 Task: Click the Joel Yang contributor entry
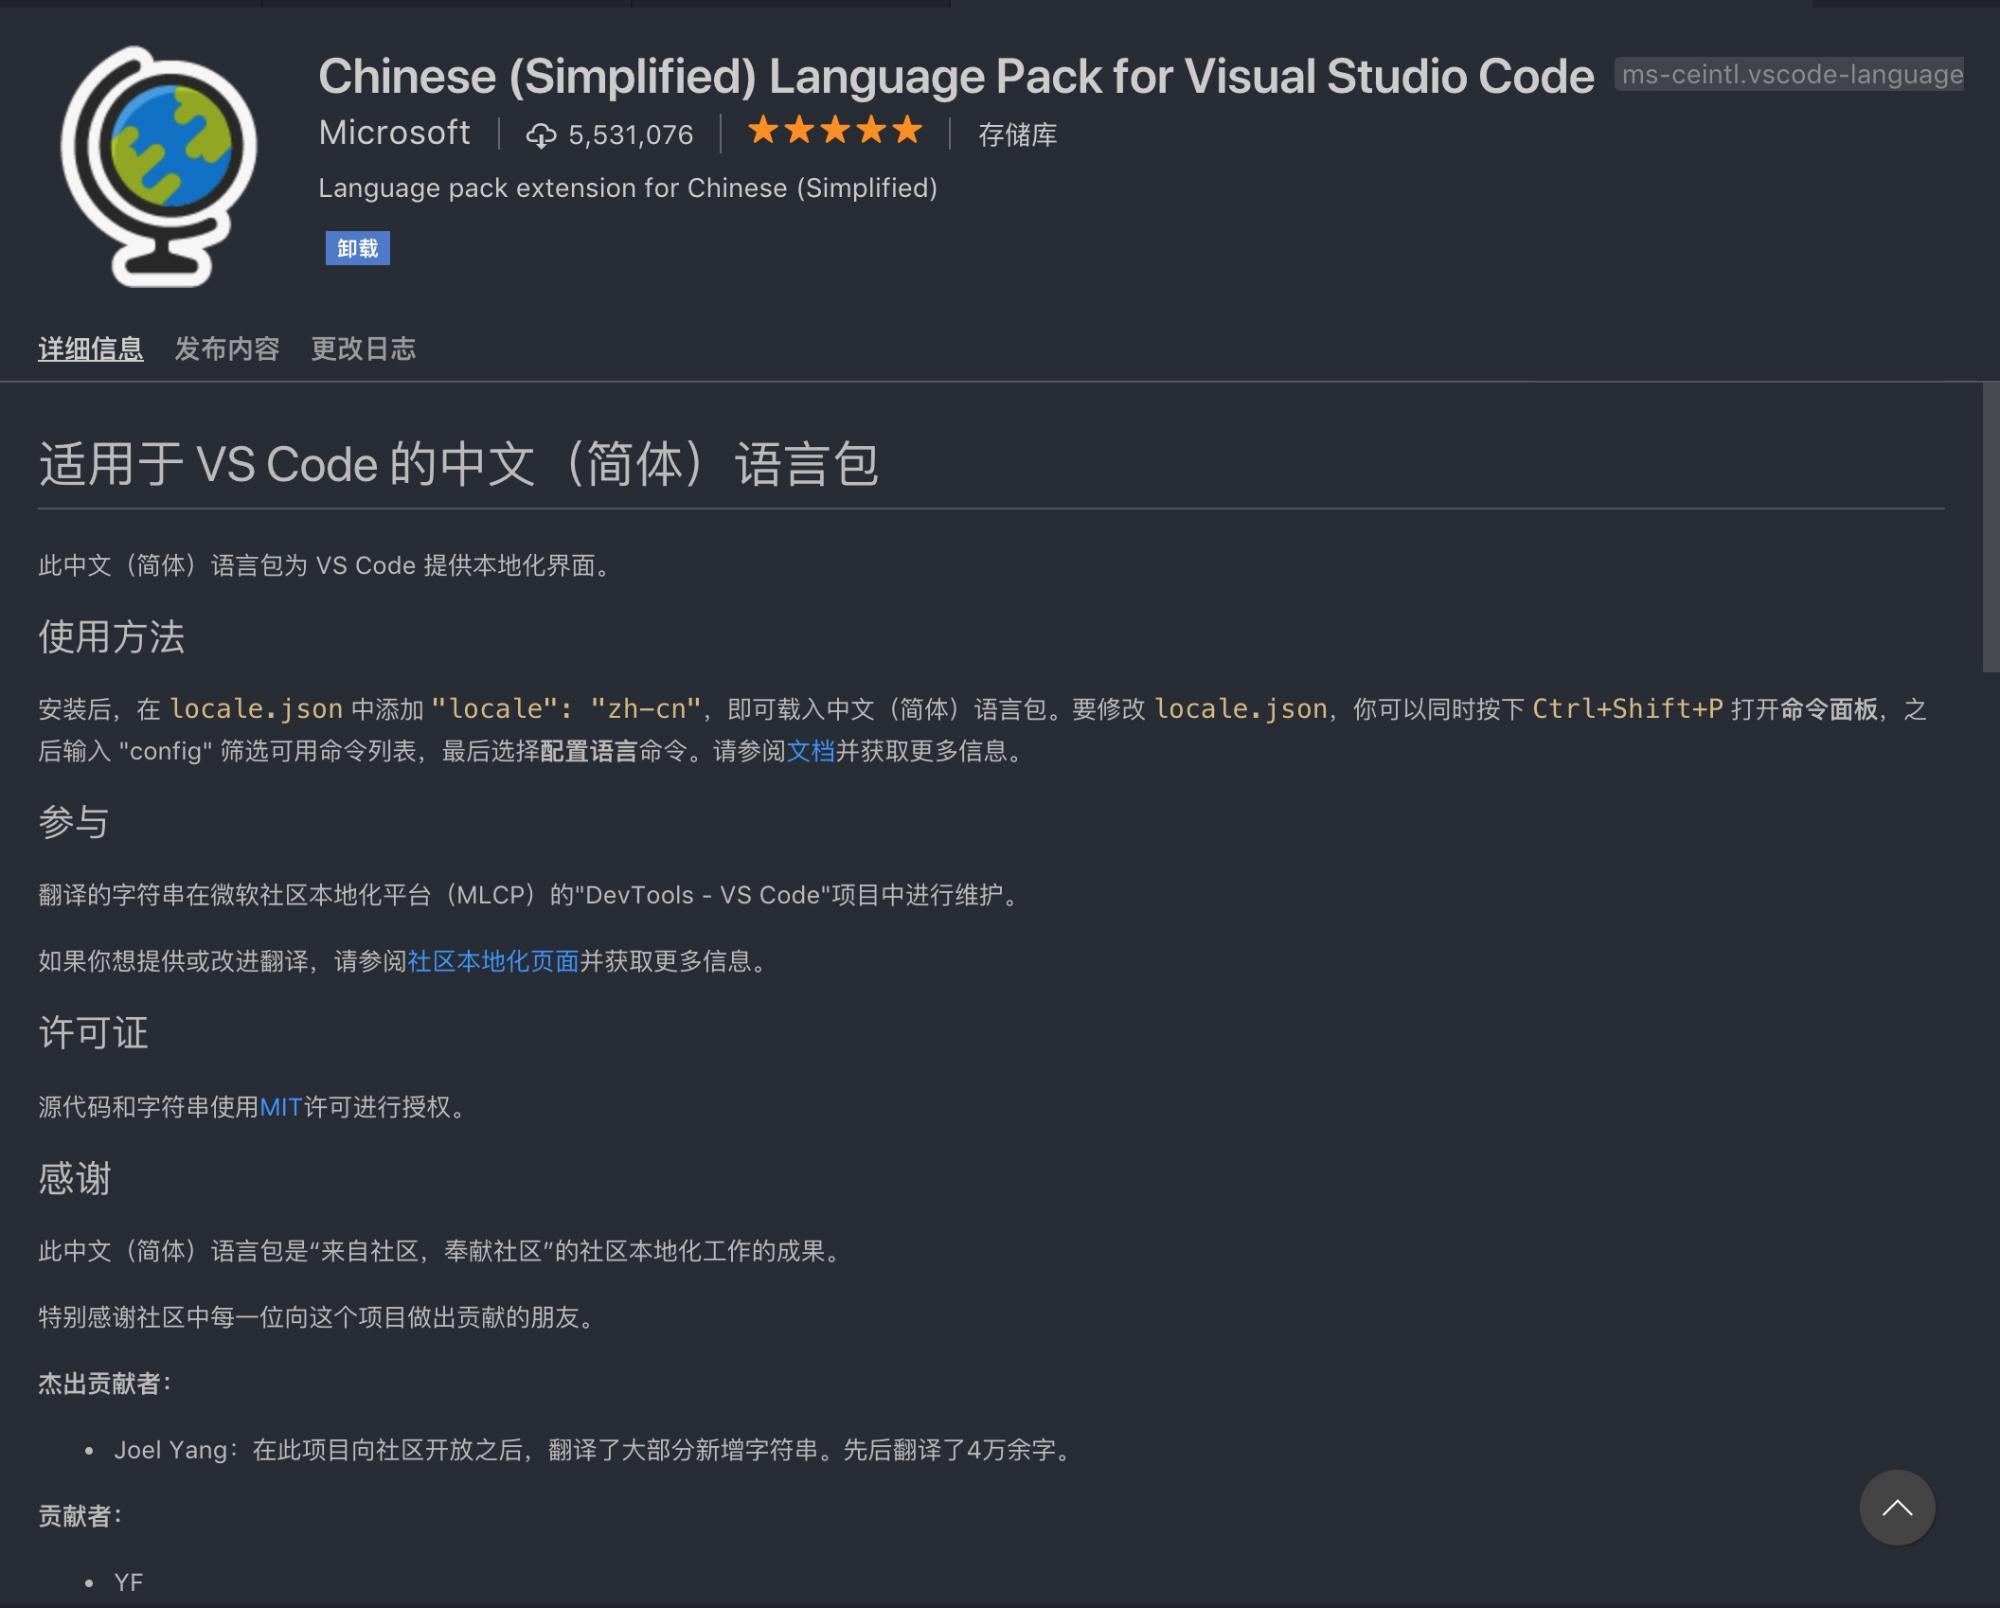tap(594, 1450)
